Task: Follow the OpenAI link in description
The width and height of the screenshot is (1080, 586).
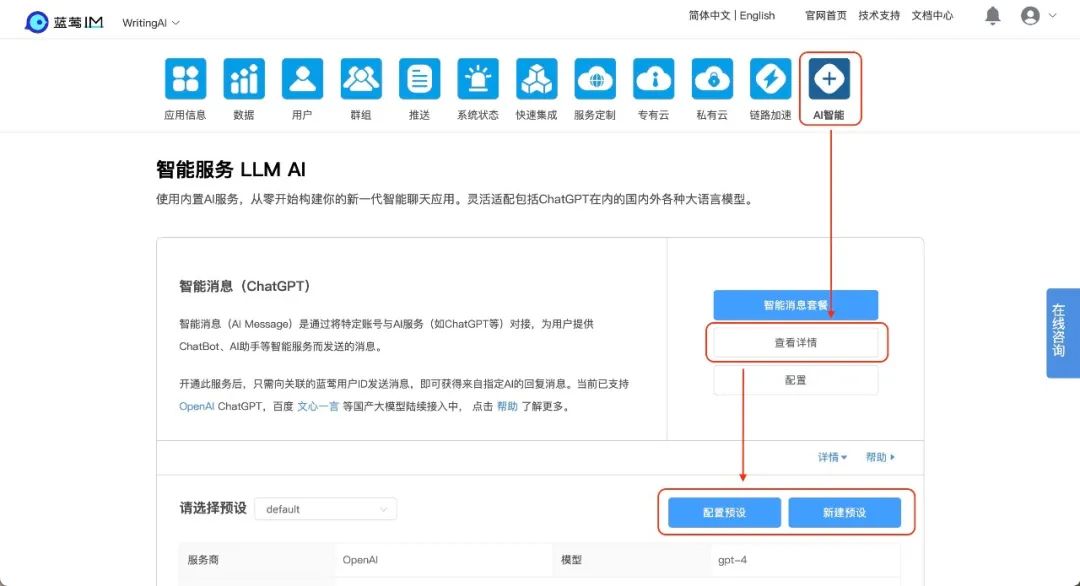Action: point(196,406)
